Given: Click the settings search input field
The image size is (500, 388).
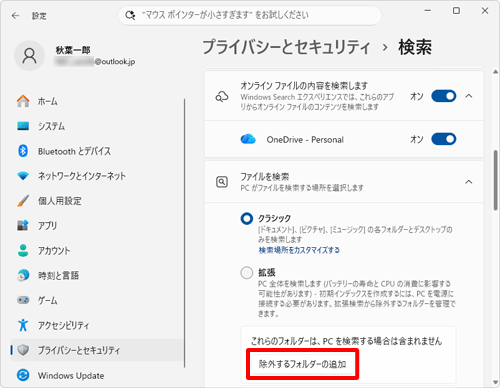Looking at the screenshot, I should tap(250, 15).
